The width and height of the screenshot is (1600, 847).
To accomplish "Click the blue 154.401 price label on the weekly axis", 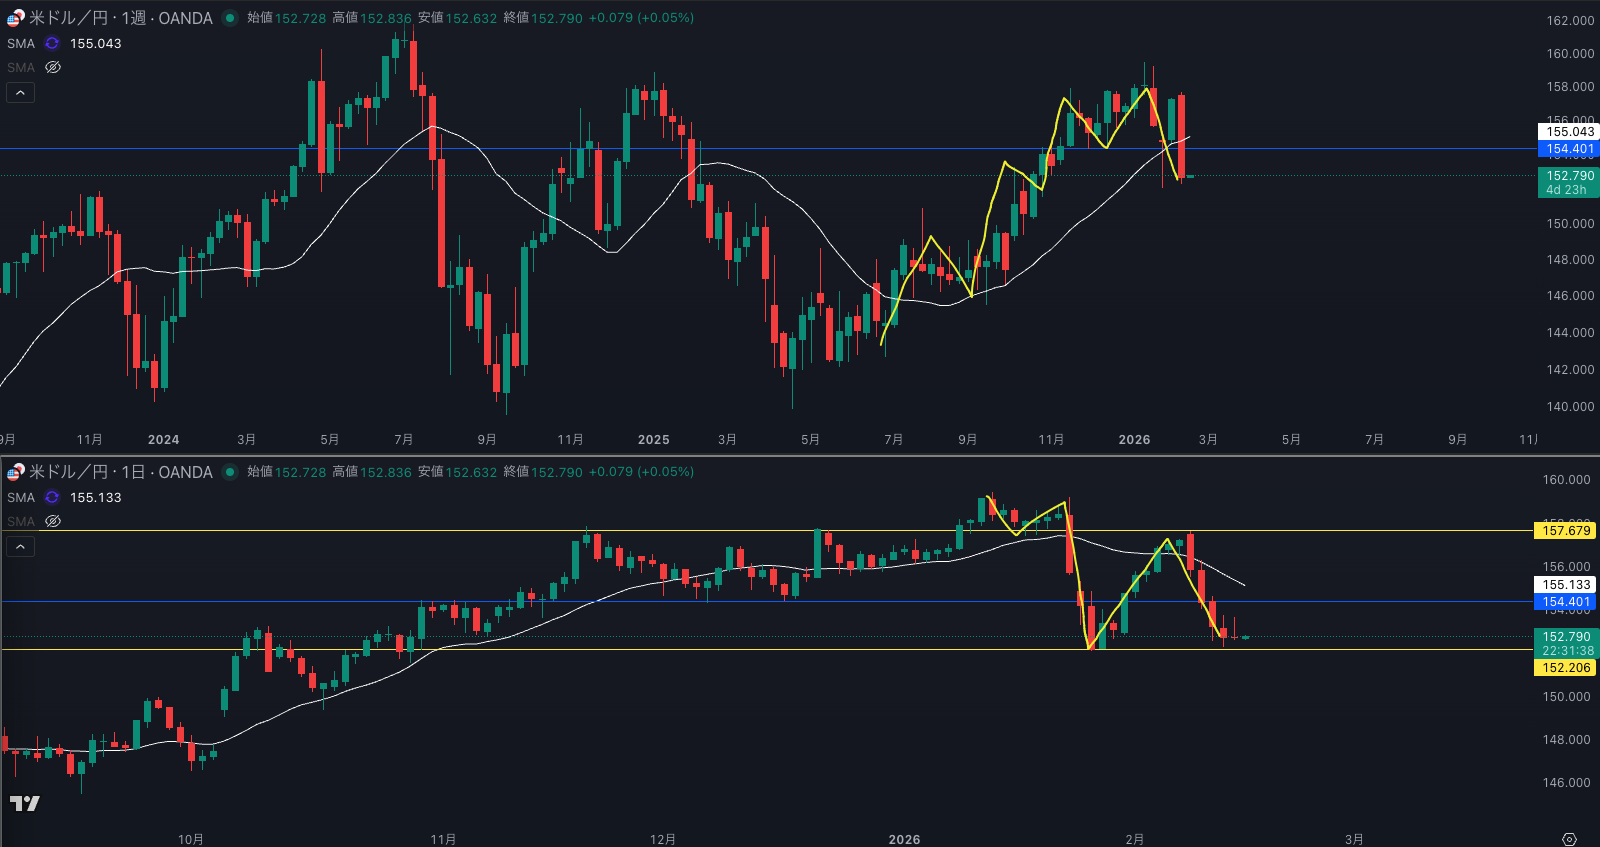I will (x=1569, y=149).
